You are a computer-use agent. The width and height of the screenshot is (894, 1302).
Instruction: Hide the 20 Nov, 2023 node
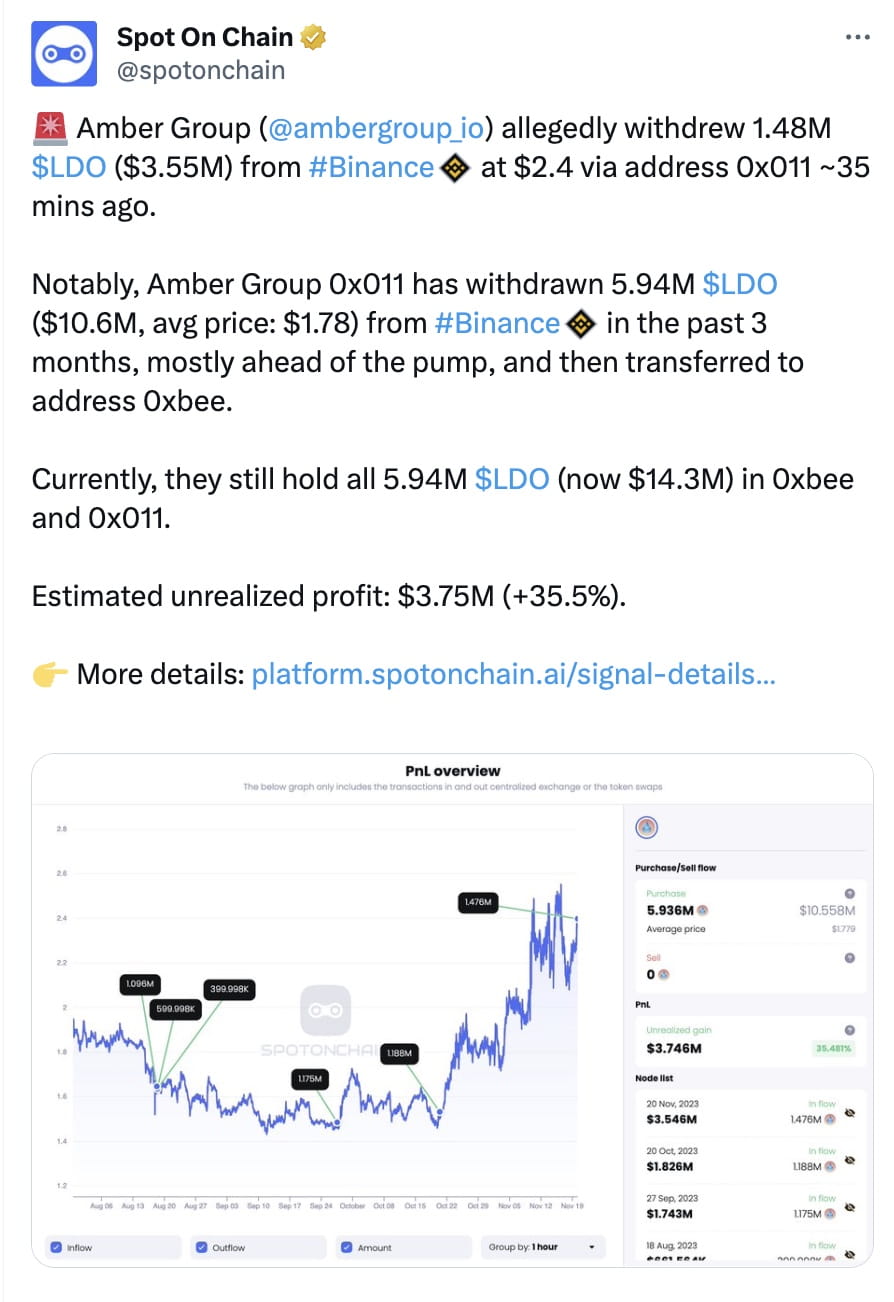(x=849, y=1112)
